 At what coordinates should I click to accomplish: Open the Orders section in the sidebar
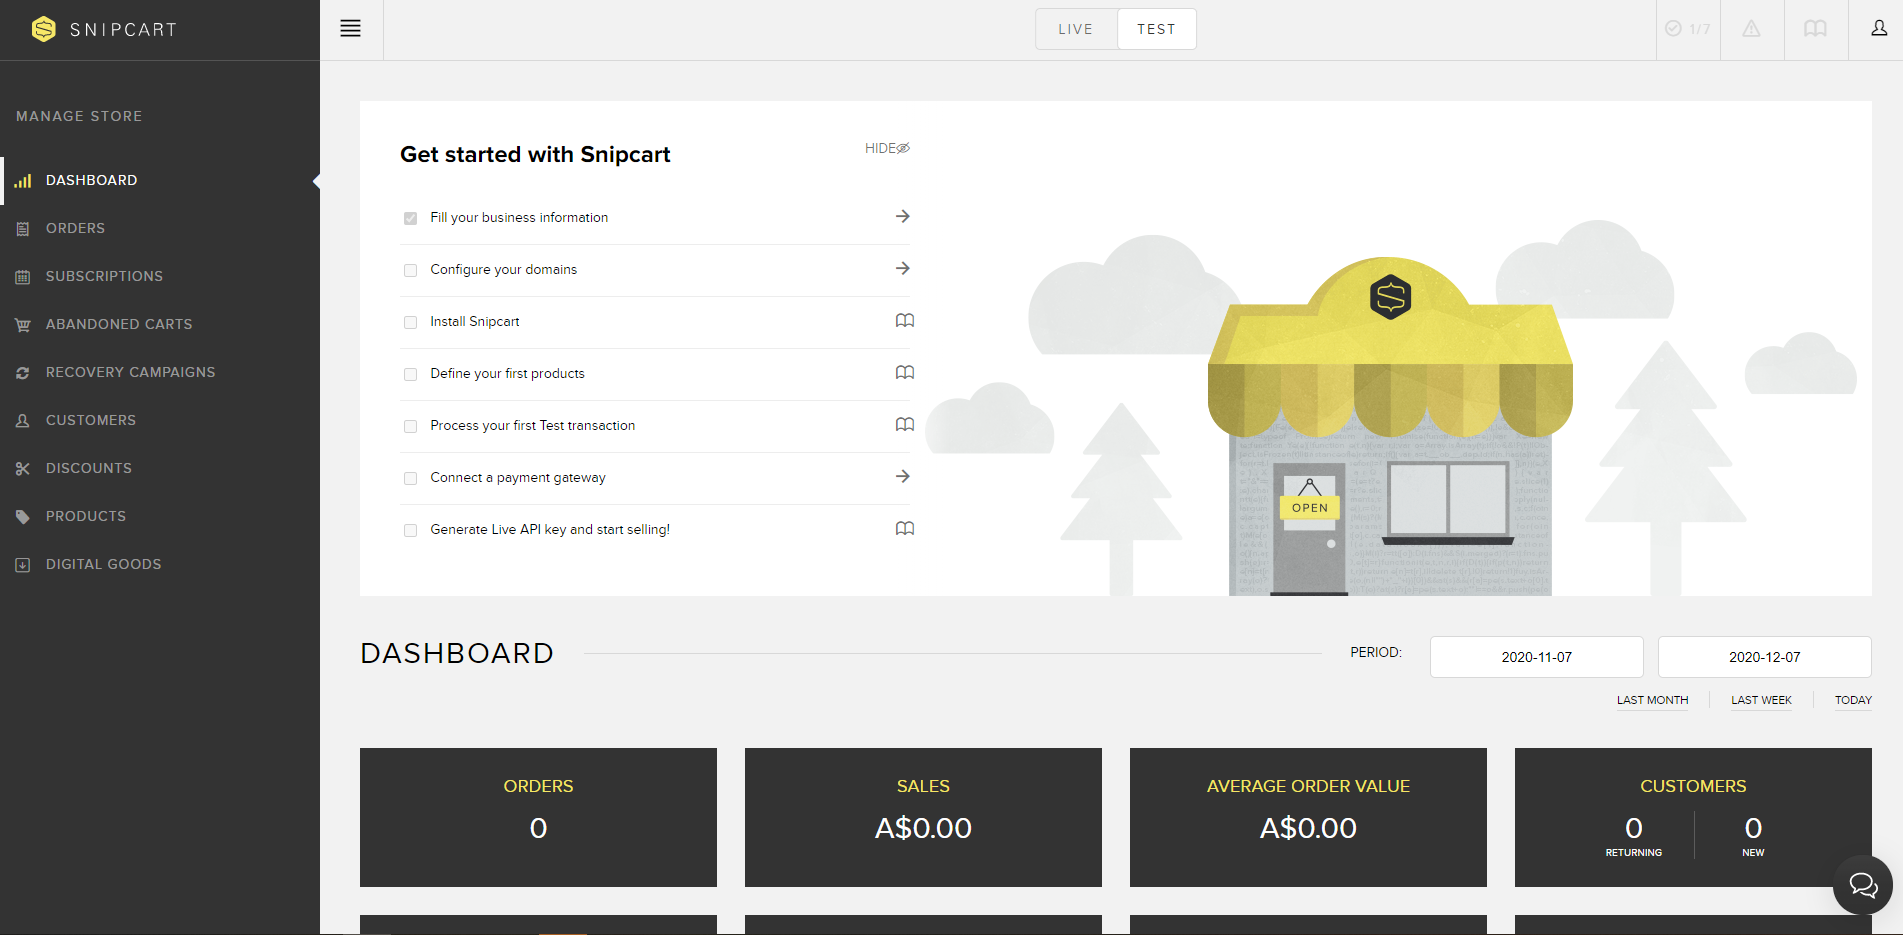coord(75,228)
